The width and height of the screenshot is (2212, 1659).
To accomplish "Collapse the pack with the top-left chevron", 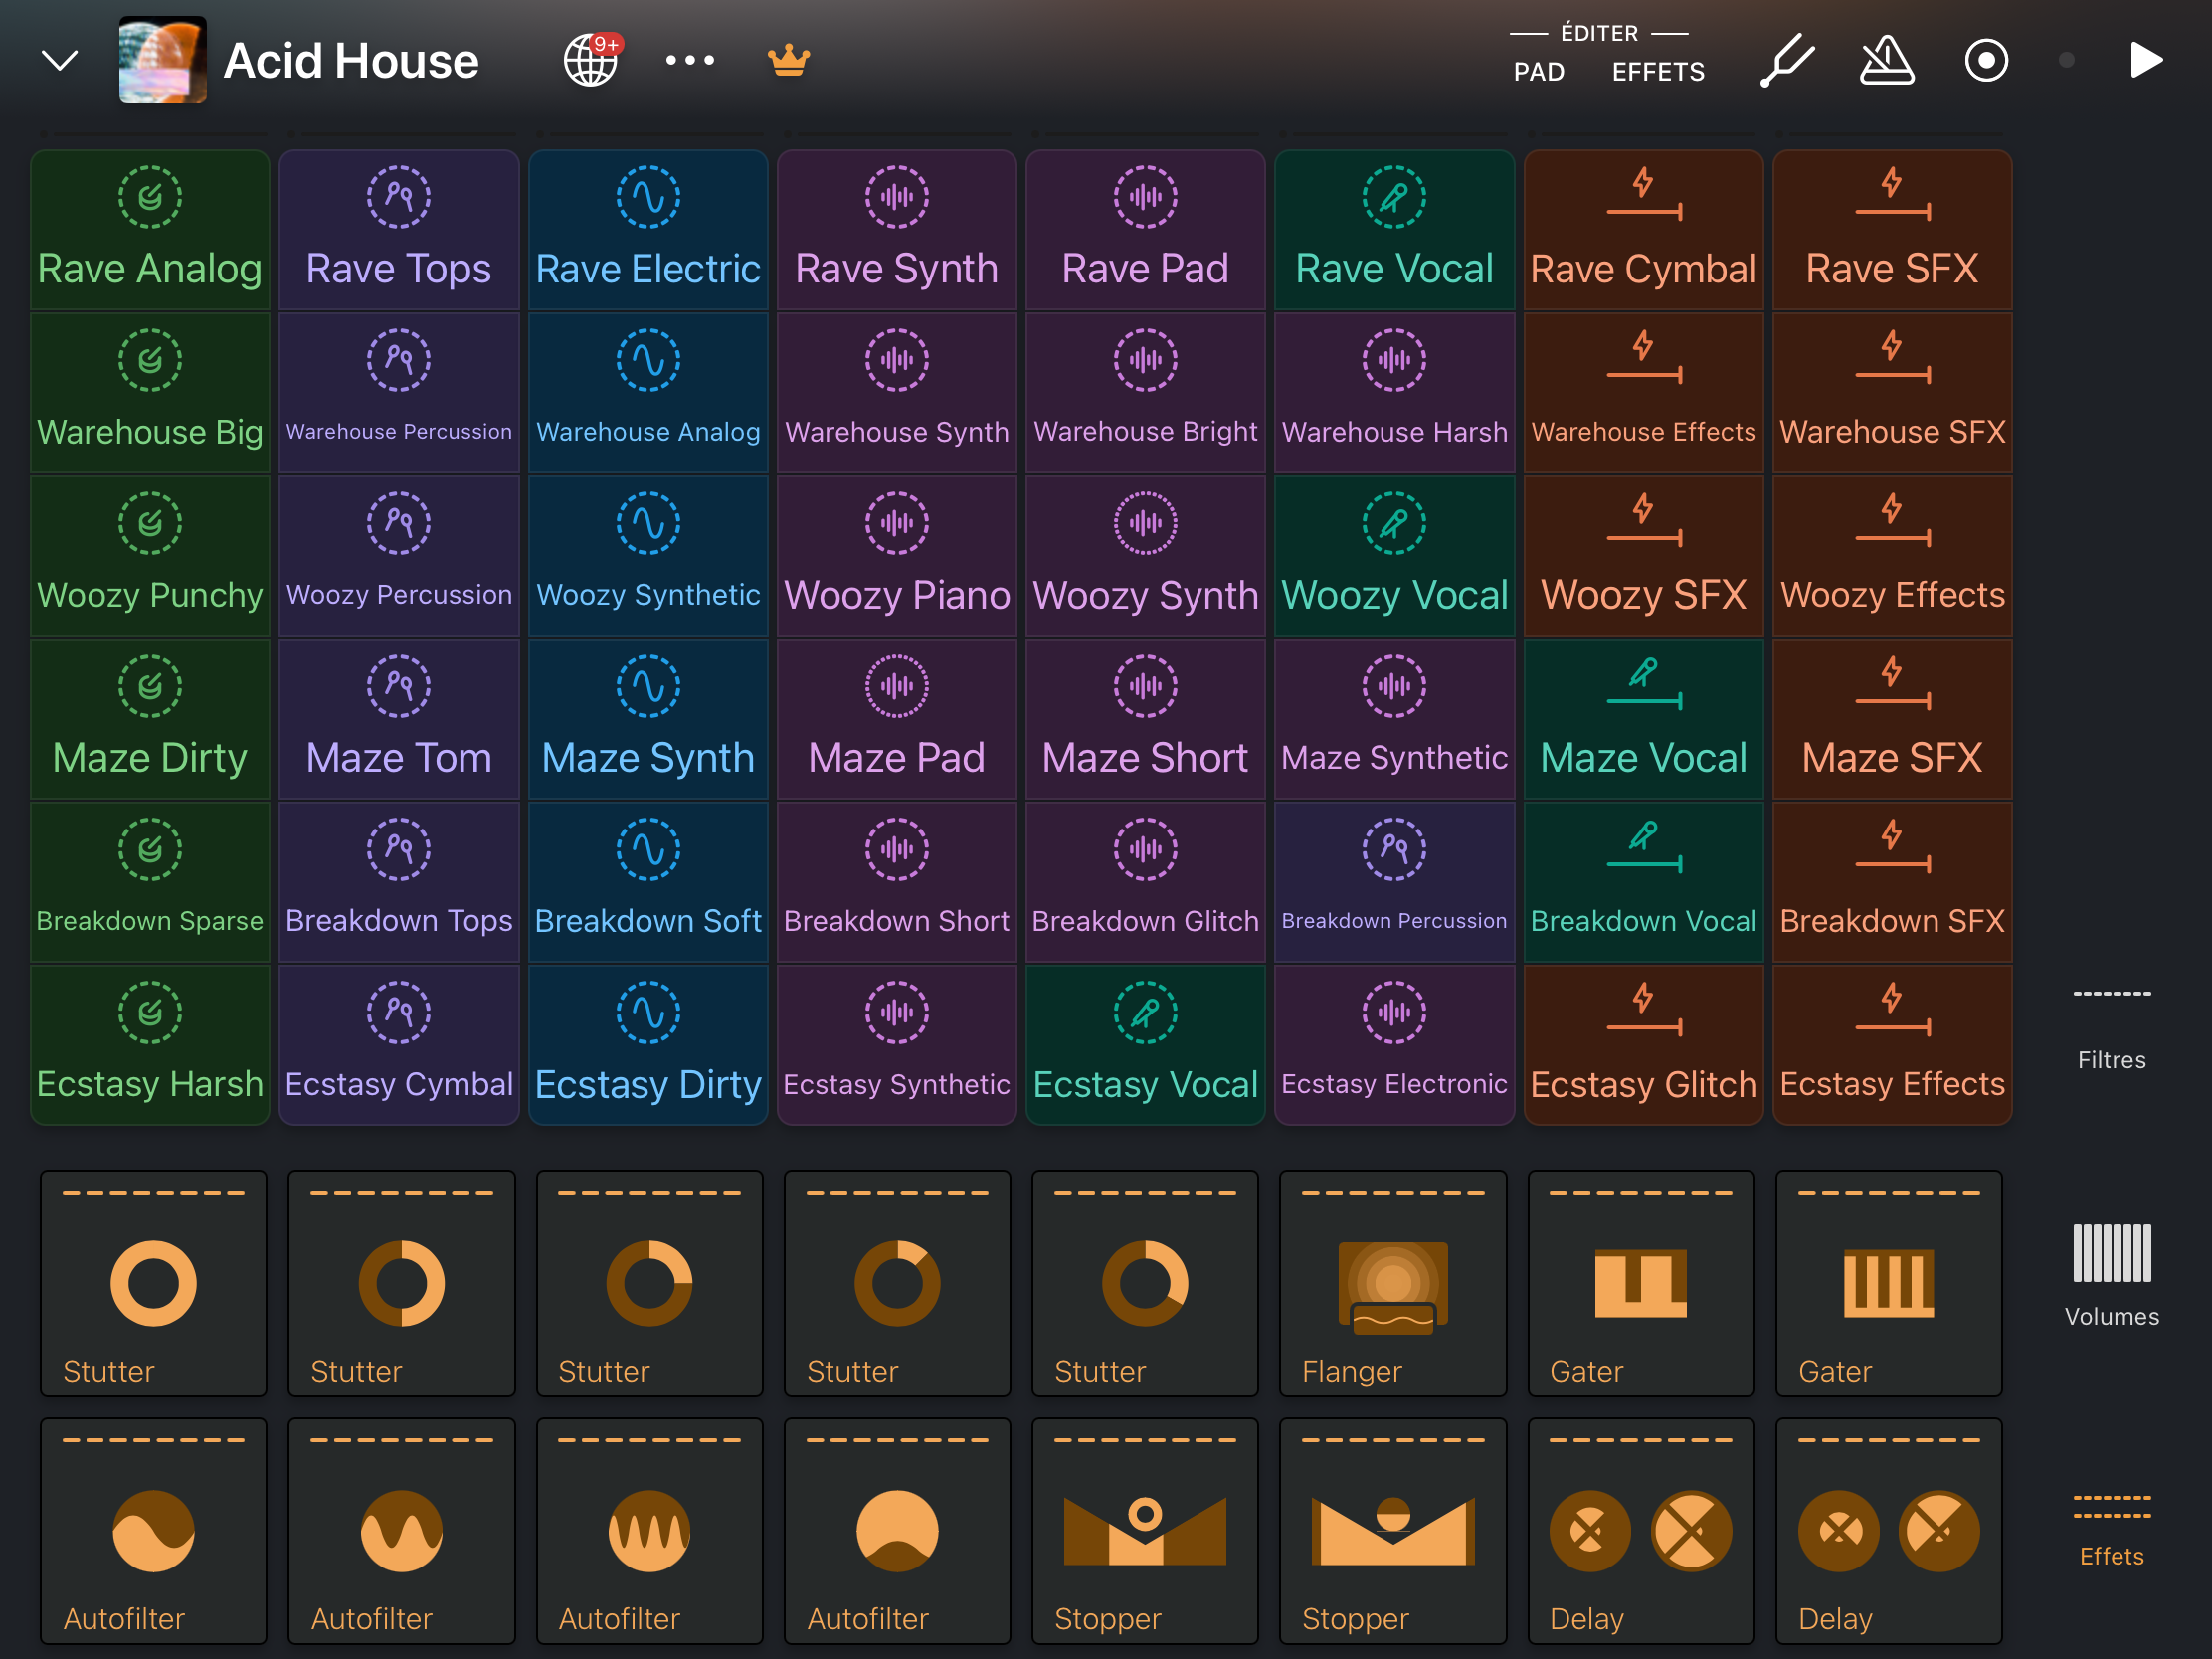I will point(59,61).
